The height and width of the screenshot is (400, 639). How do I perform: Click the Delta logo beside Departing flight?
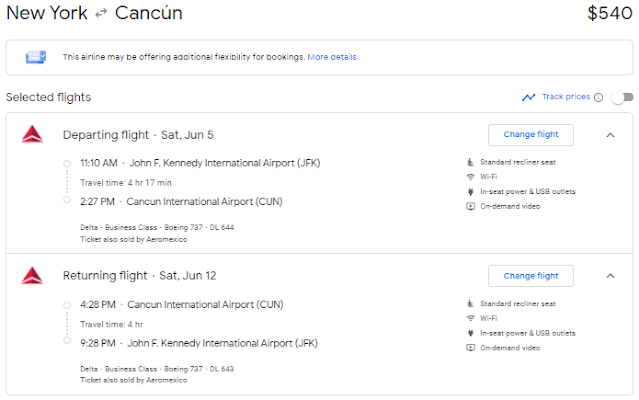tap(32, 135)
